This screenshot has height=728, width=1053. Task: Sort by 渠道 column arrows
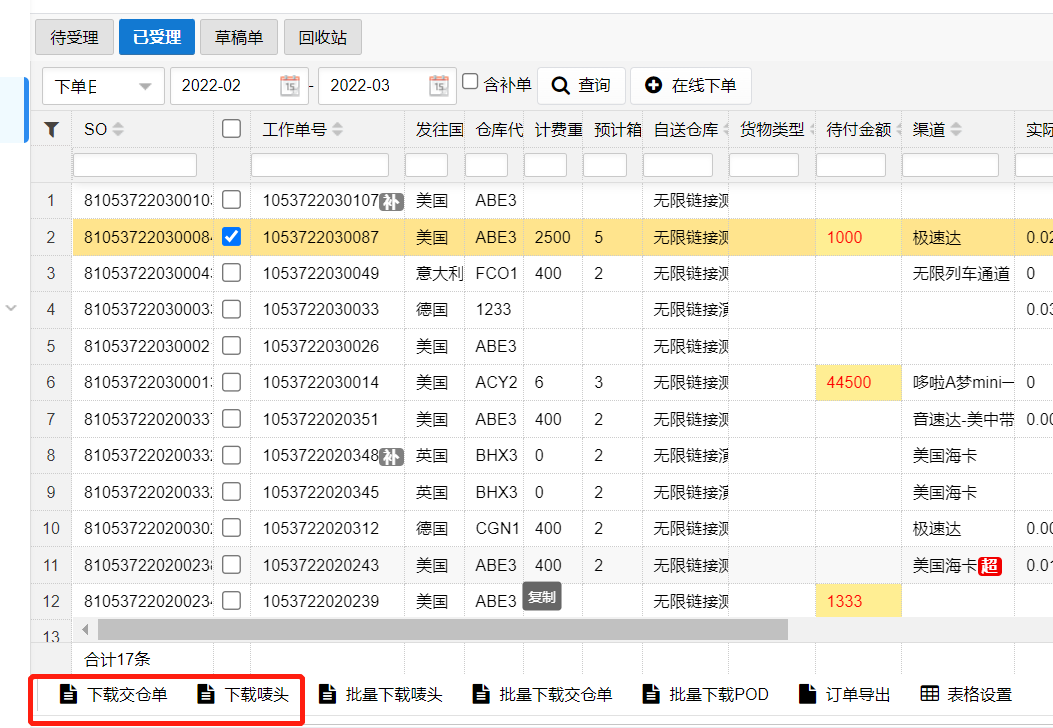[x=956, y=129]
